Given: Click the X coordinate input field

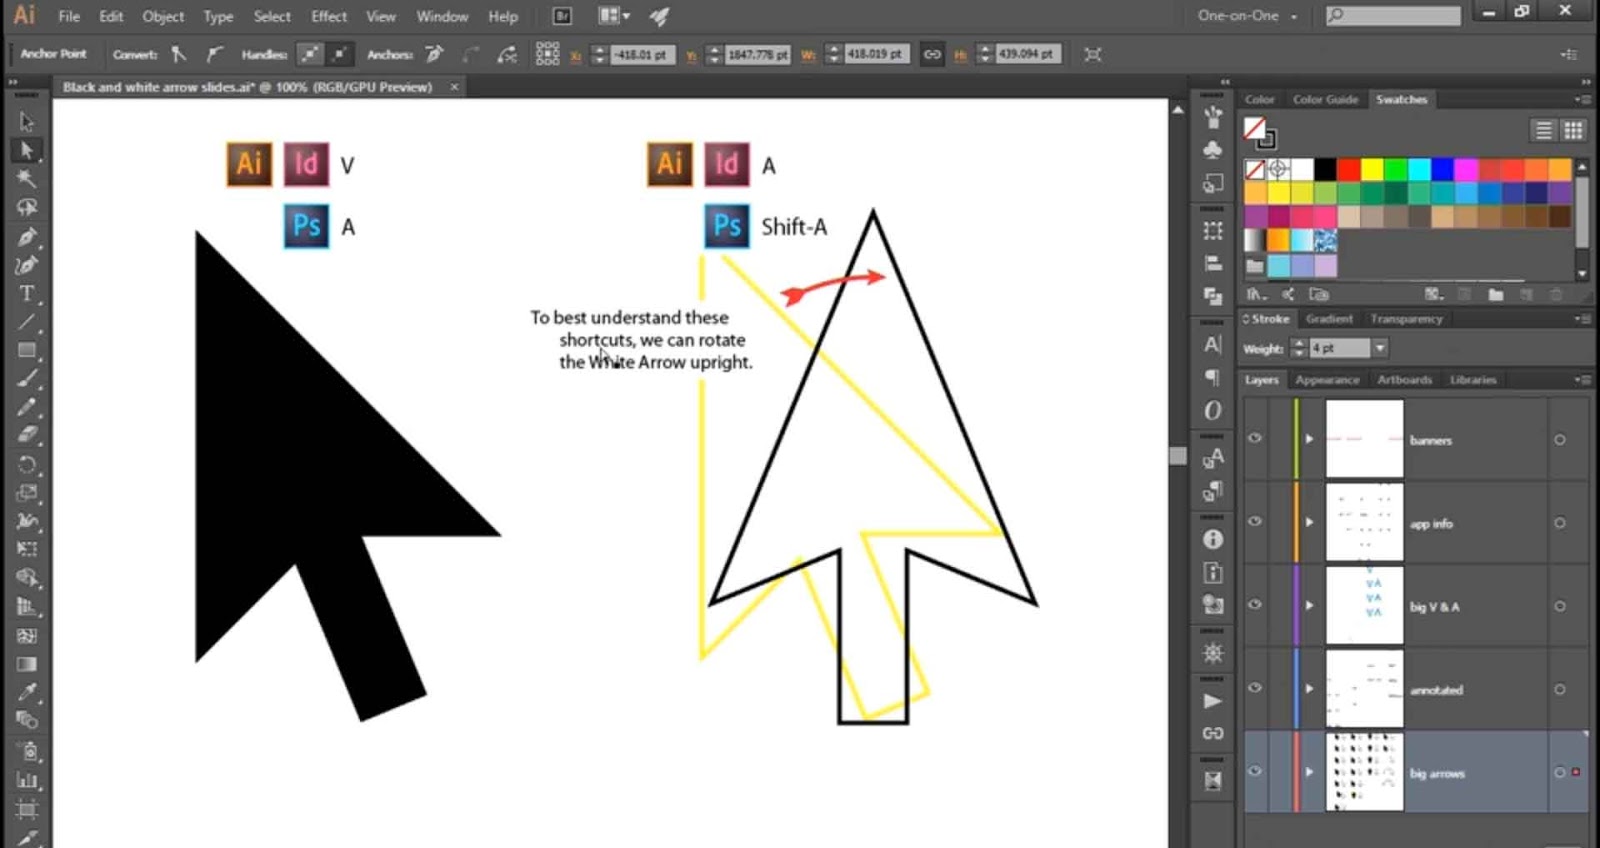Looking at the screenshot, I should point(641,54).
